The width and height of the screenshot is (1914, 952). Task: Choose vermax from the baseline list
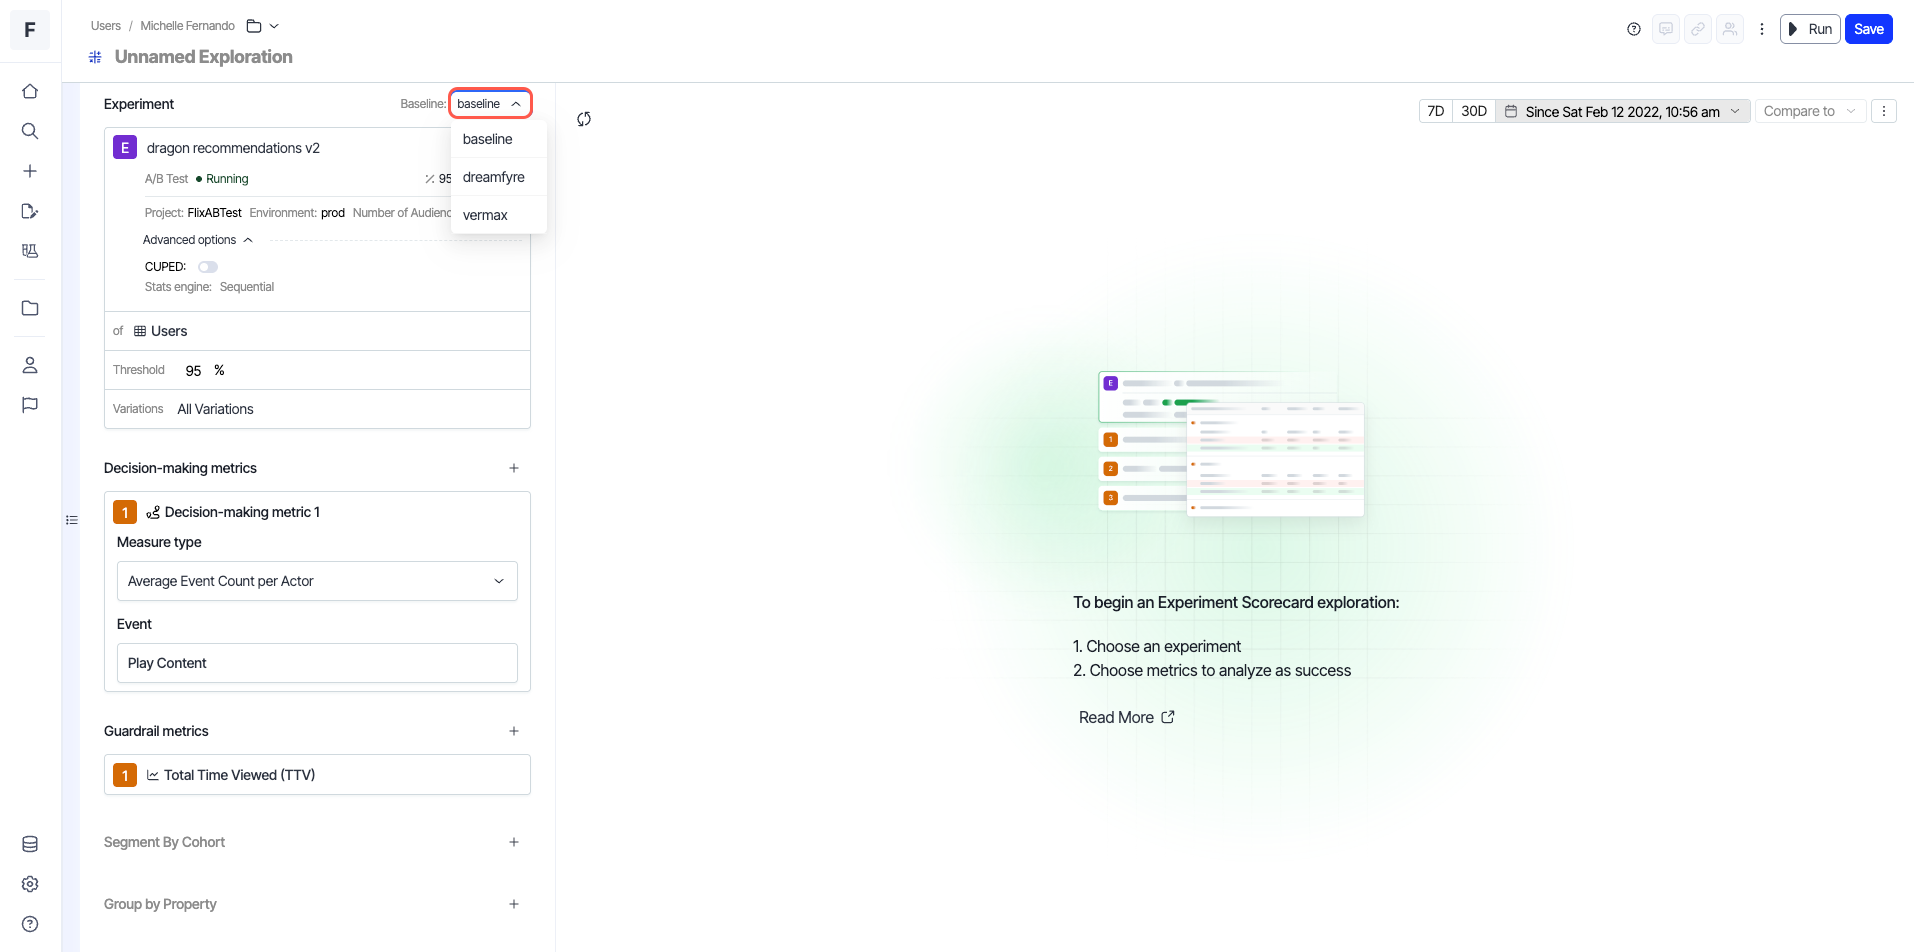coord(486,215)
